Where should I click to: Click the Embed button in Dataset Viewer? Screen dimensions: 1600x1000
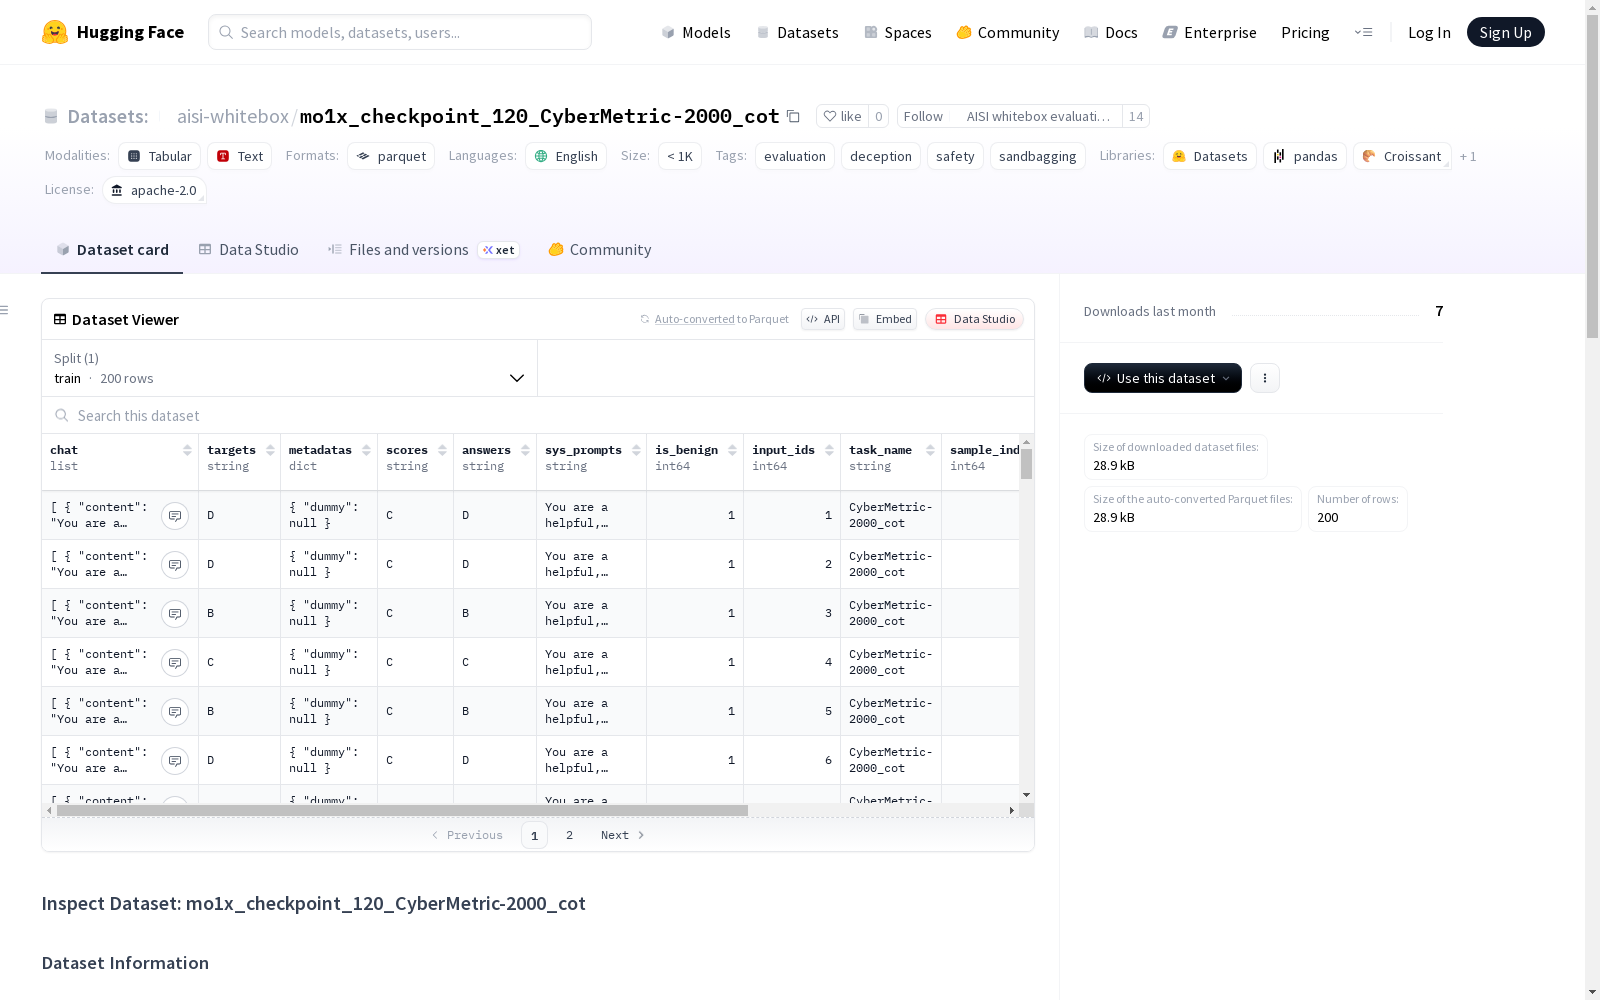[x=885, y=319]
